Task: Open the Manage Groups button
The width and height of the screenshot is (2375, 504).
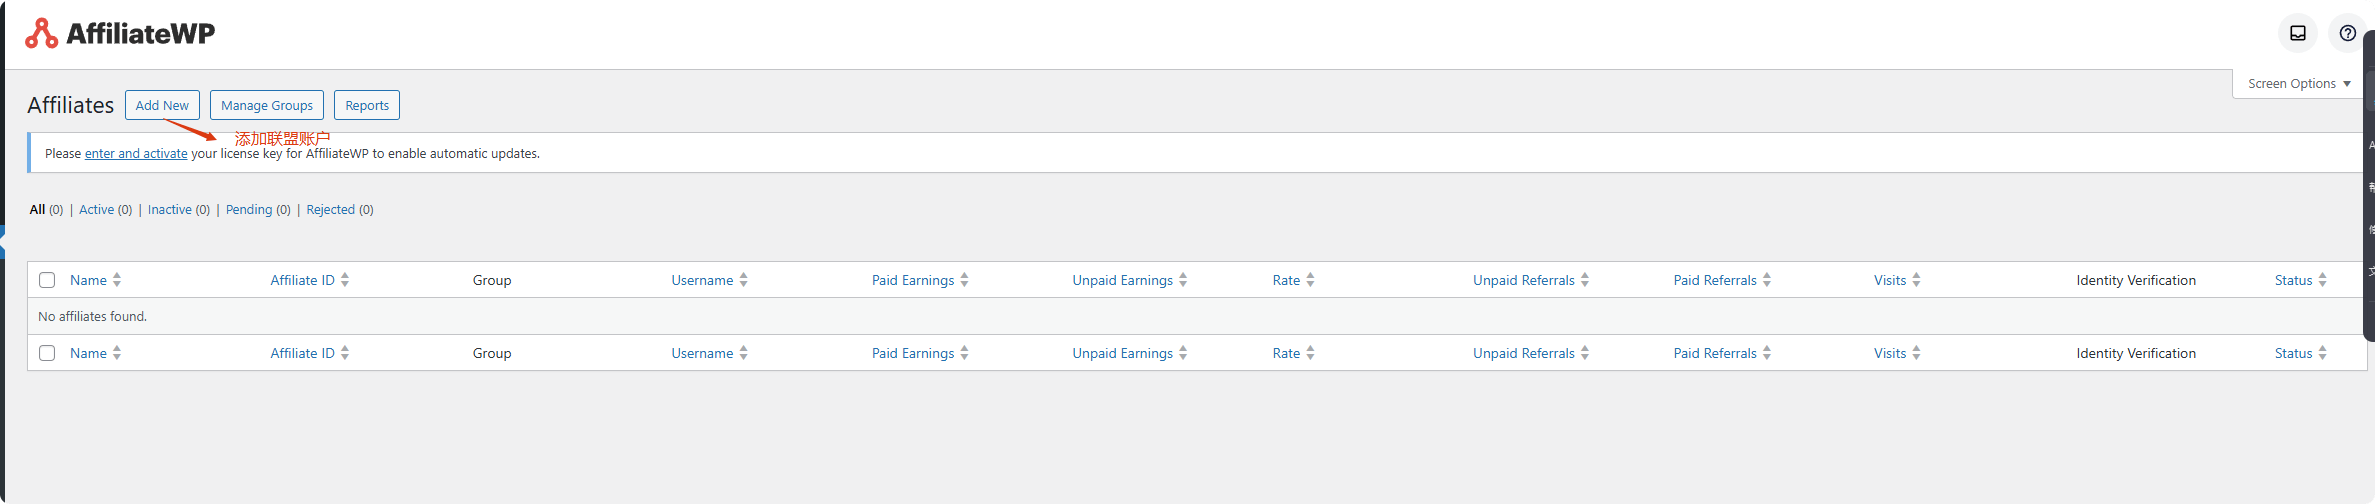Action: click(267, 105)
